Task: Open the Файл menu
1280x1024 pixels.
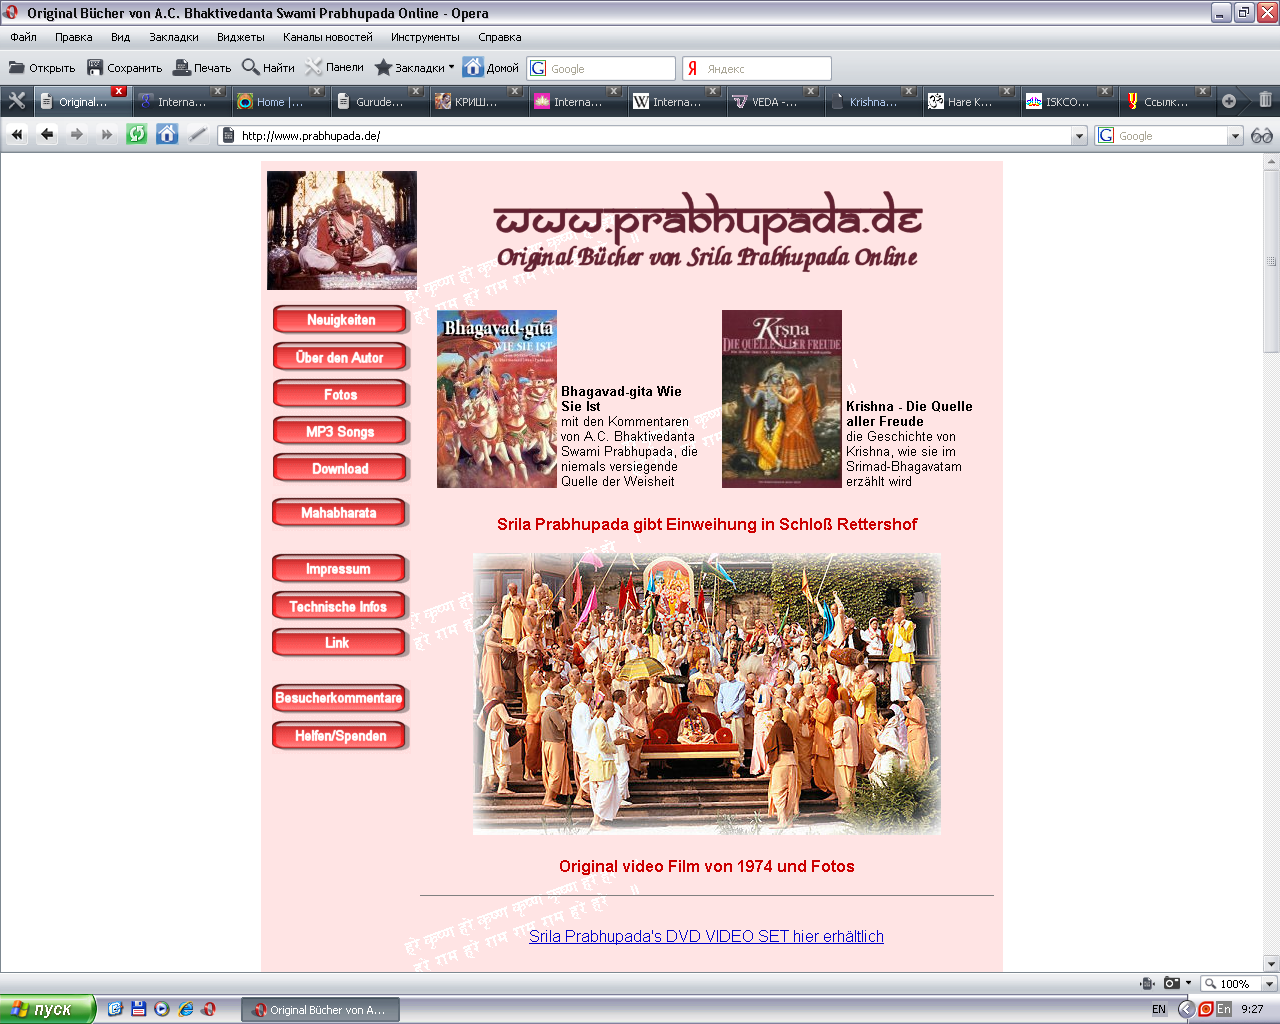Action: (23, 37)
